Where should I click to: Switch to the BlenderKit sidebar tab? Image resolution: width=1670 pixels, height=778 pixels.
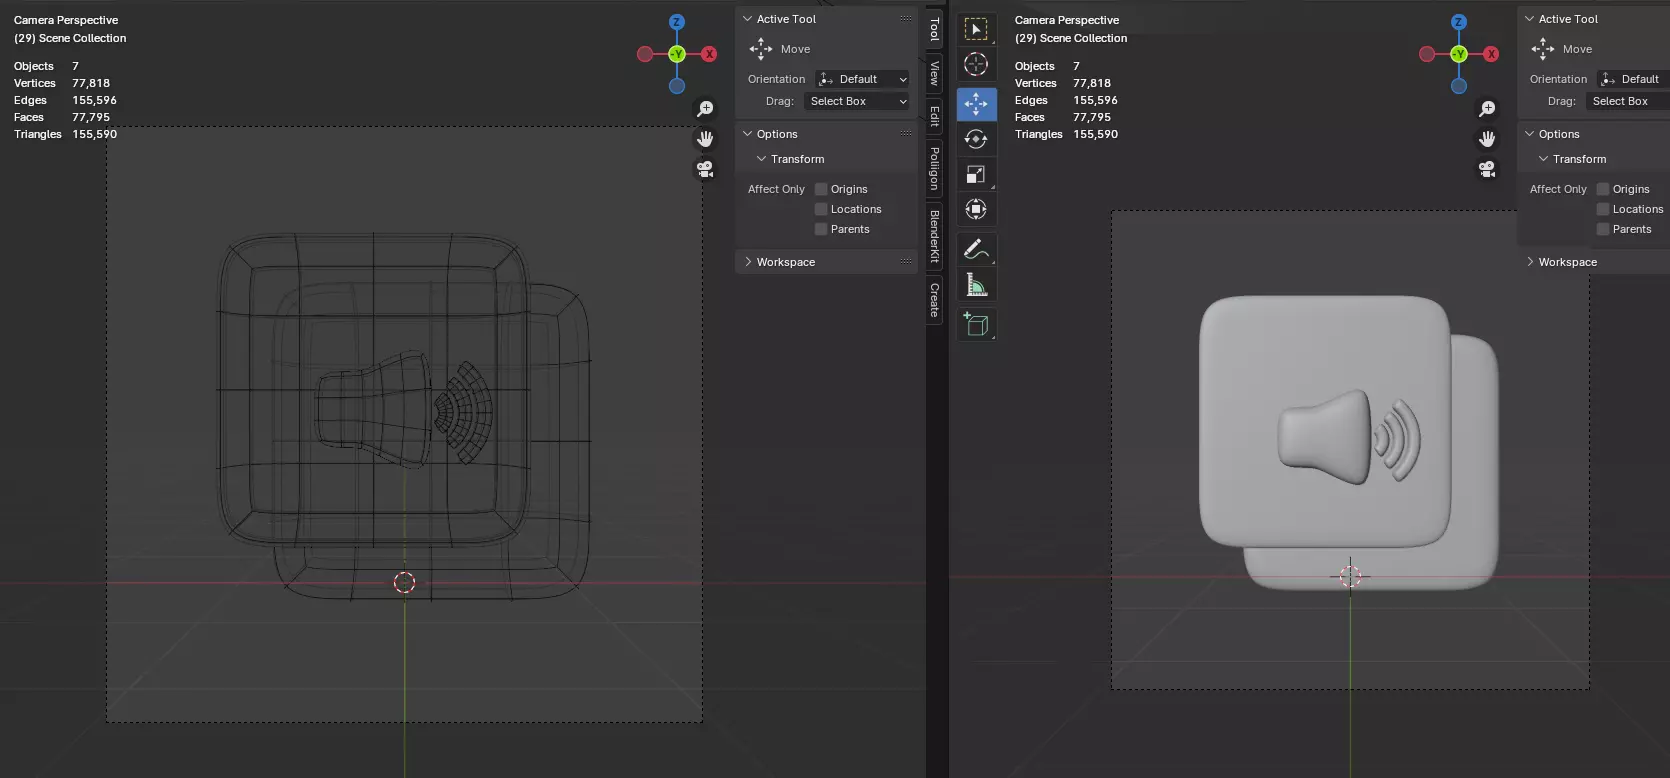tap(934, 236)
